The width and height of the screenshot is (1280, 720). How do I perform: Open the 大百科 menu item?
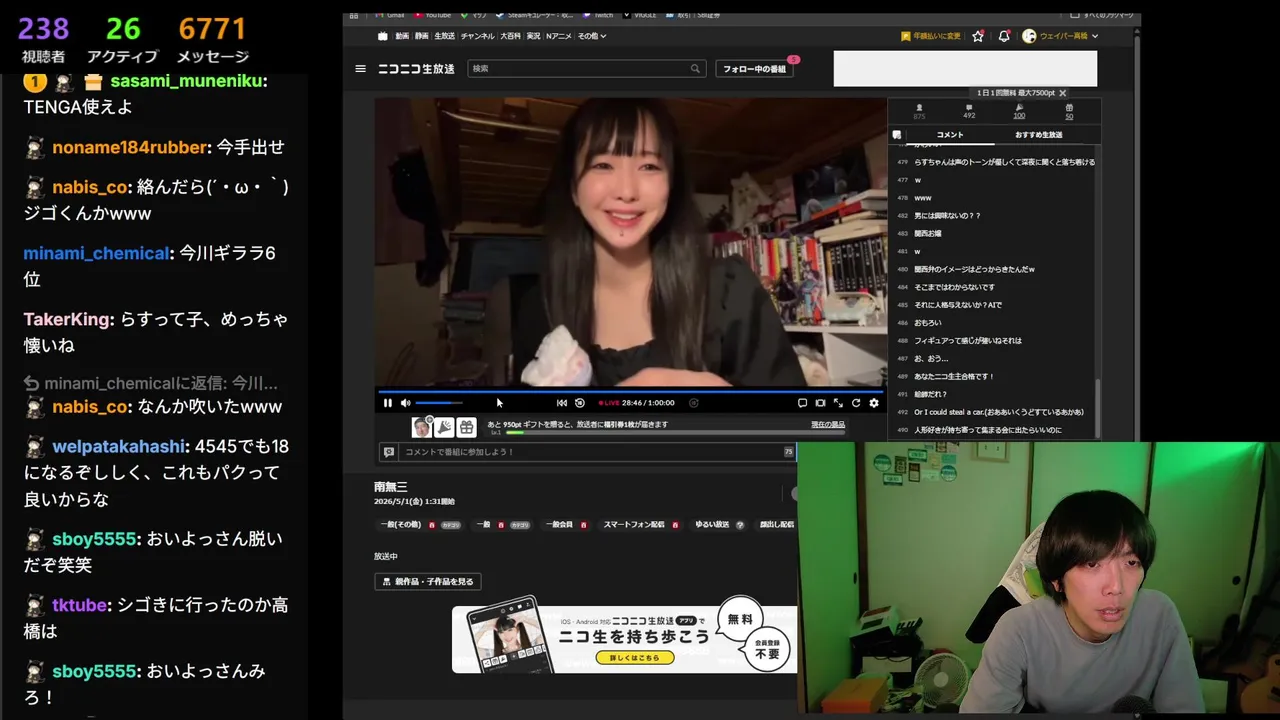click(510, 36)
